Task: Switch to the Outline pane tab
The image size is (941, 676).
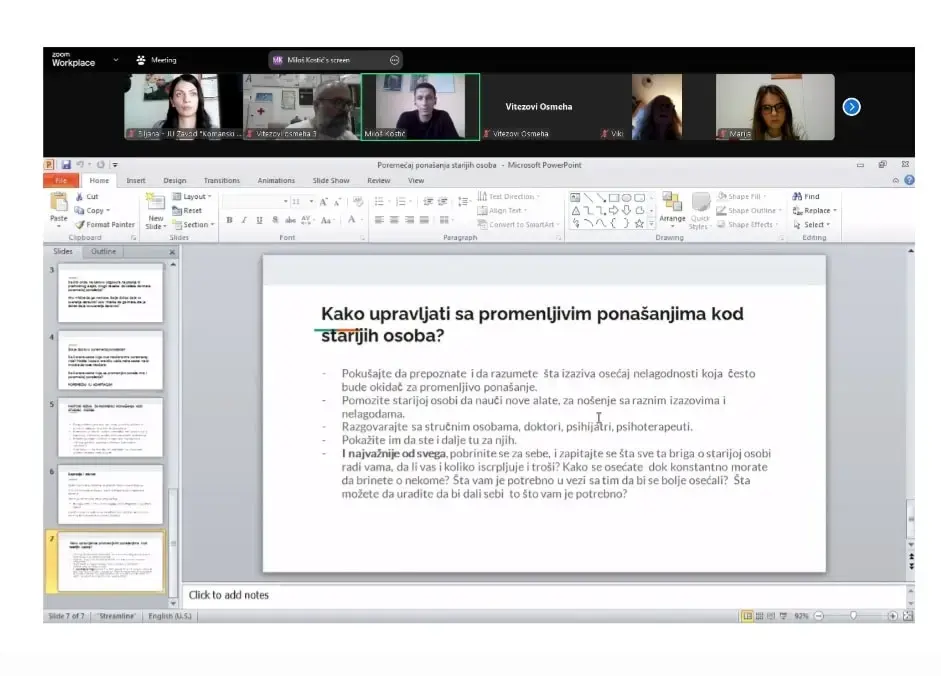Action: [x=103, y=252]
